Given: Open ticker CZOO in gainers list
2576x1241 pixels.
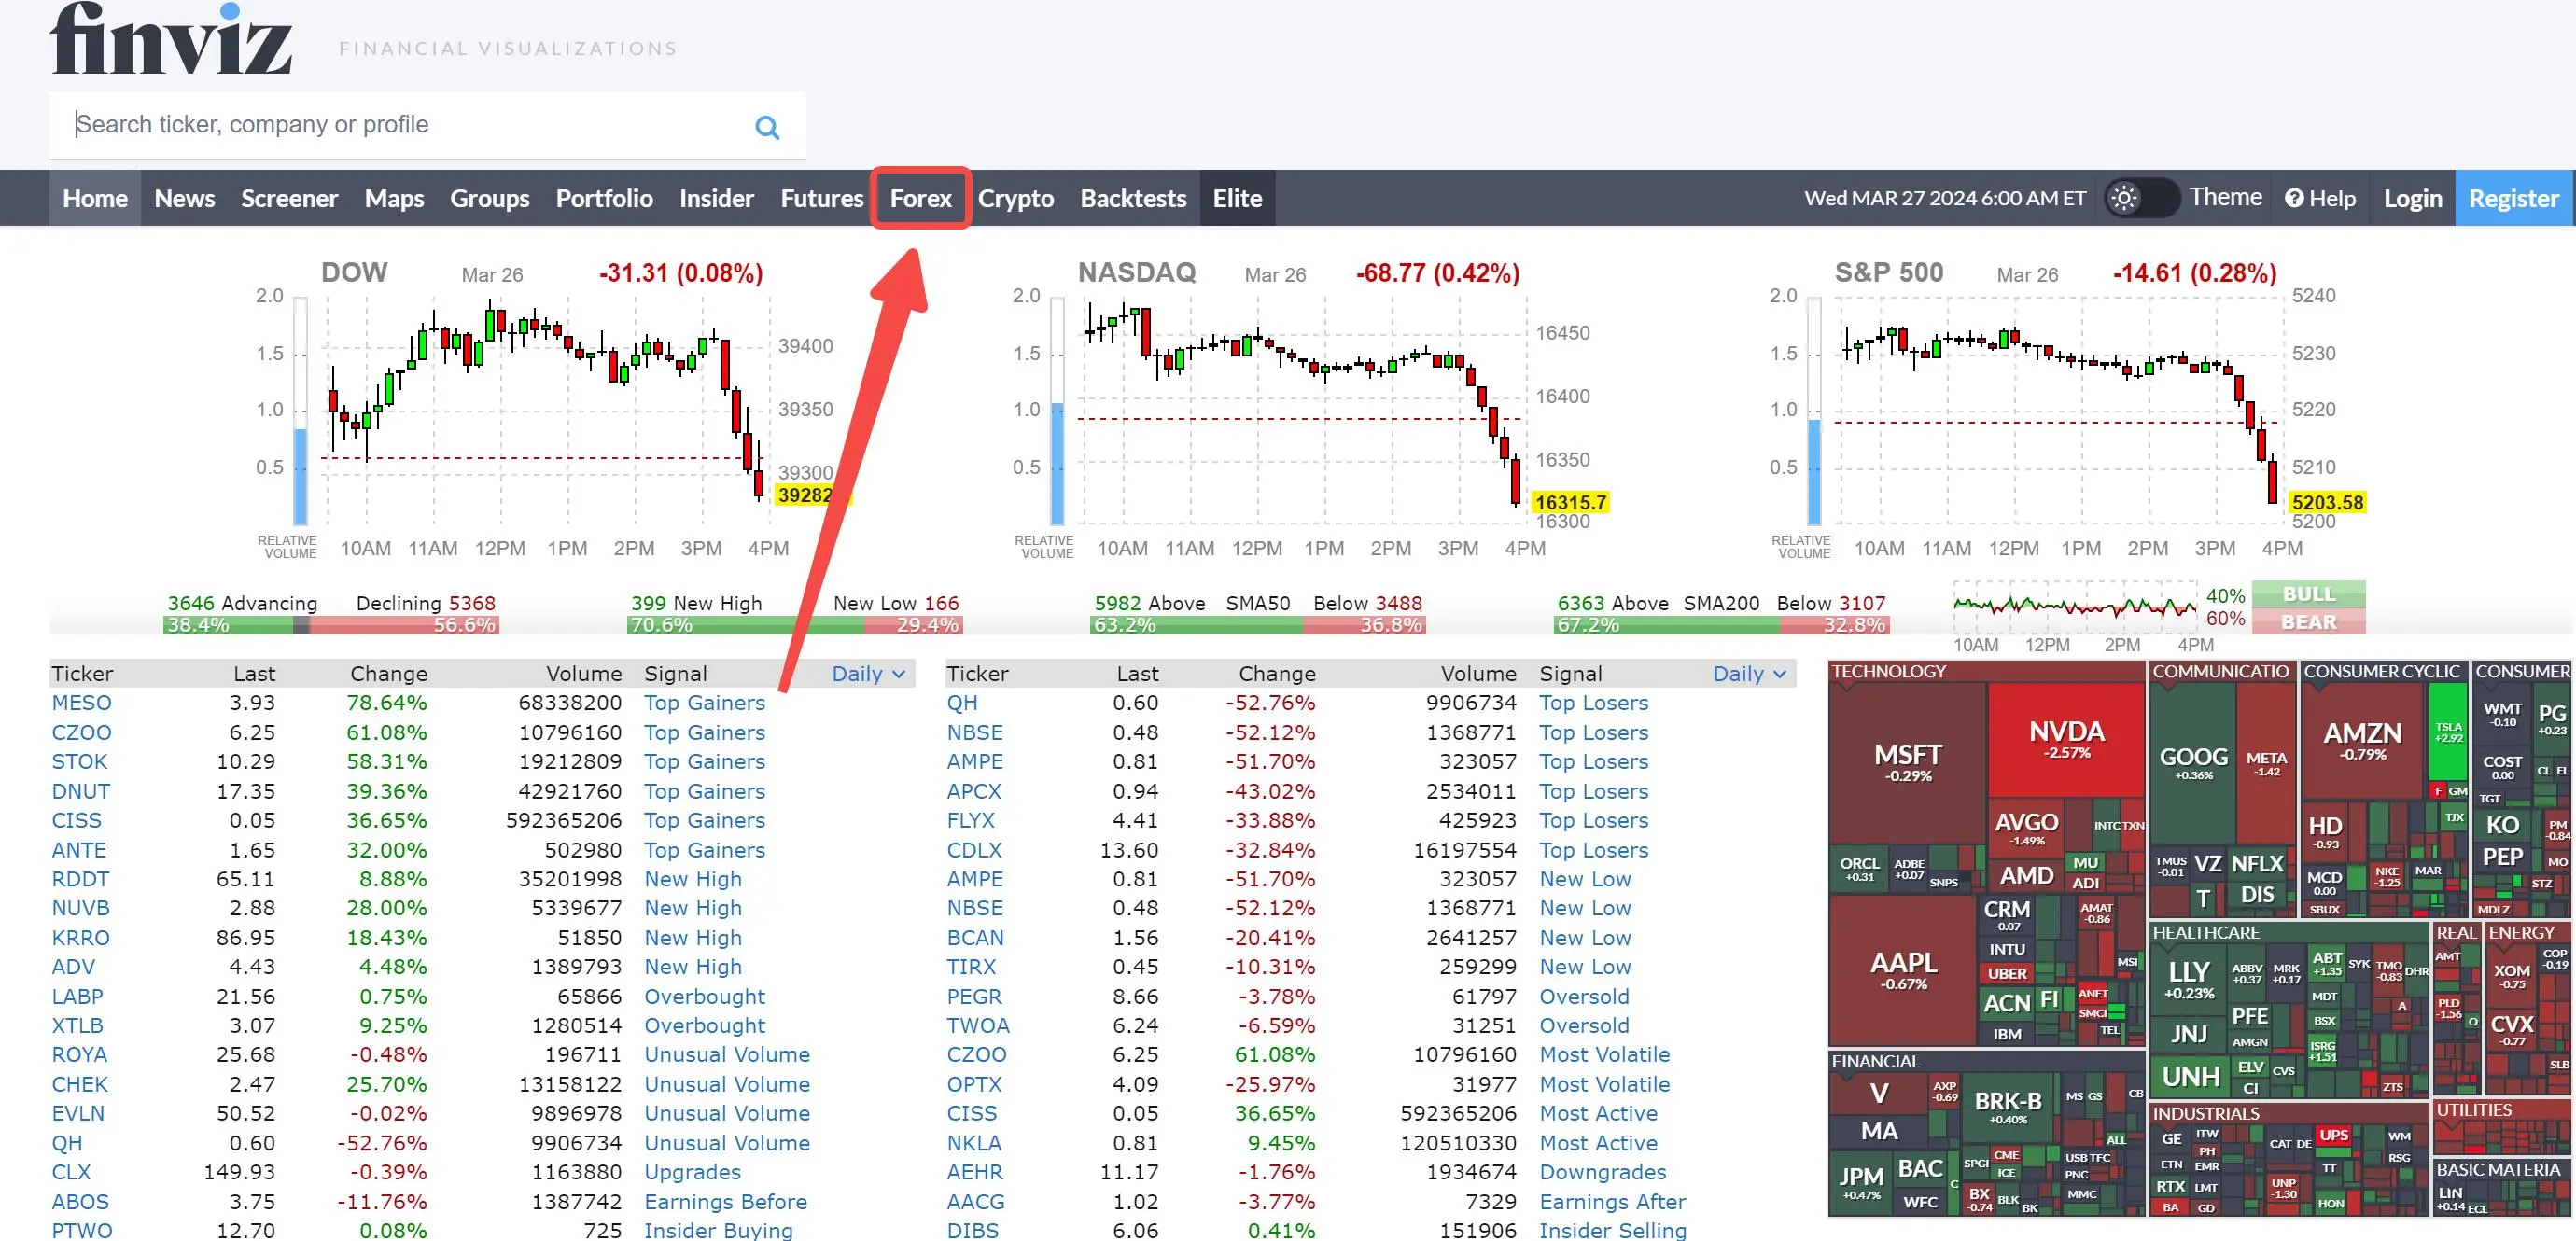Looking at the screenshot, I should (82, 733).
